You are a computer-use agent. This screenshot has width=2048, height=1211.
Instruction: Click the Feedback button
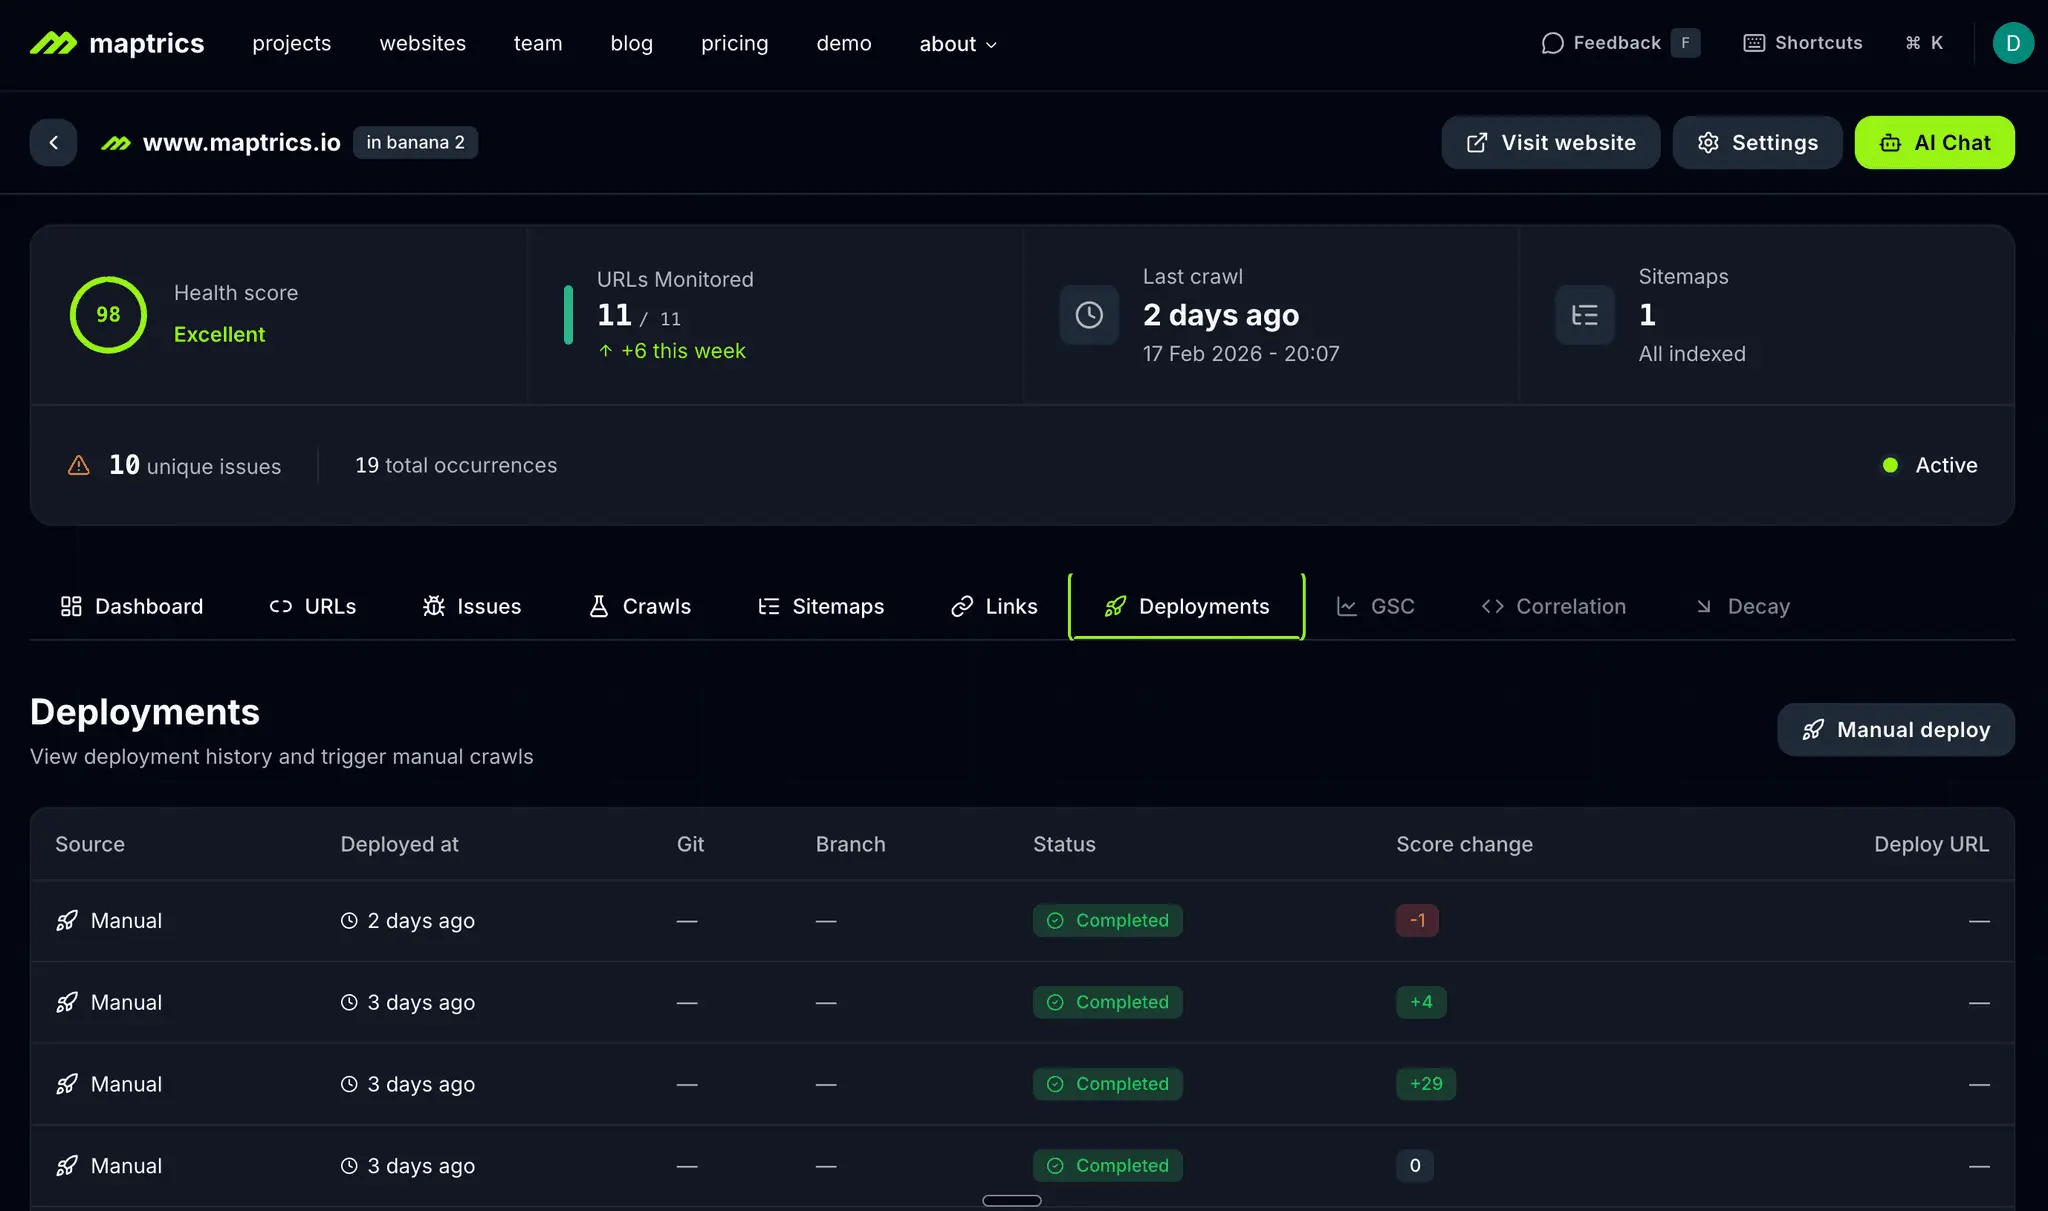coord(1620,43)
